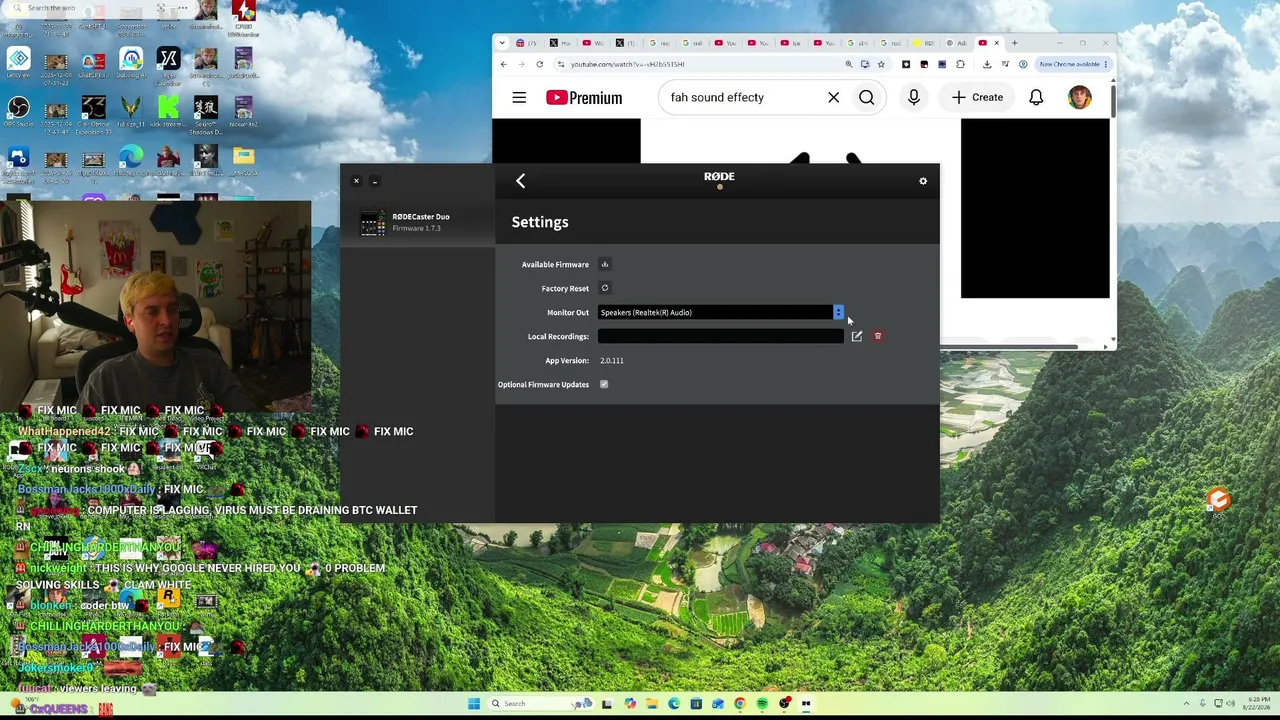Viewport: 1280px width, 720px height.
Task: Reload the Chrome page
Action: (x=539, y=64)
